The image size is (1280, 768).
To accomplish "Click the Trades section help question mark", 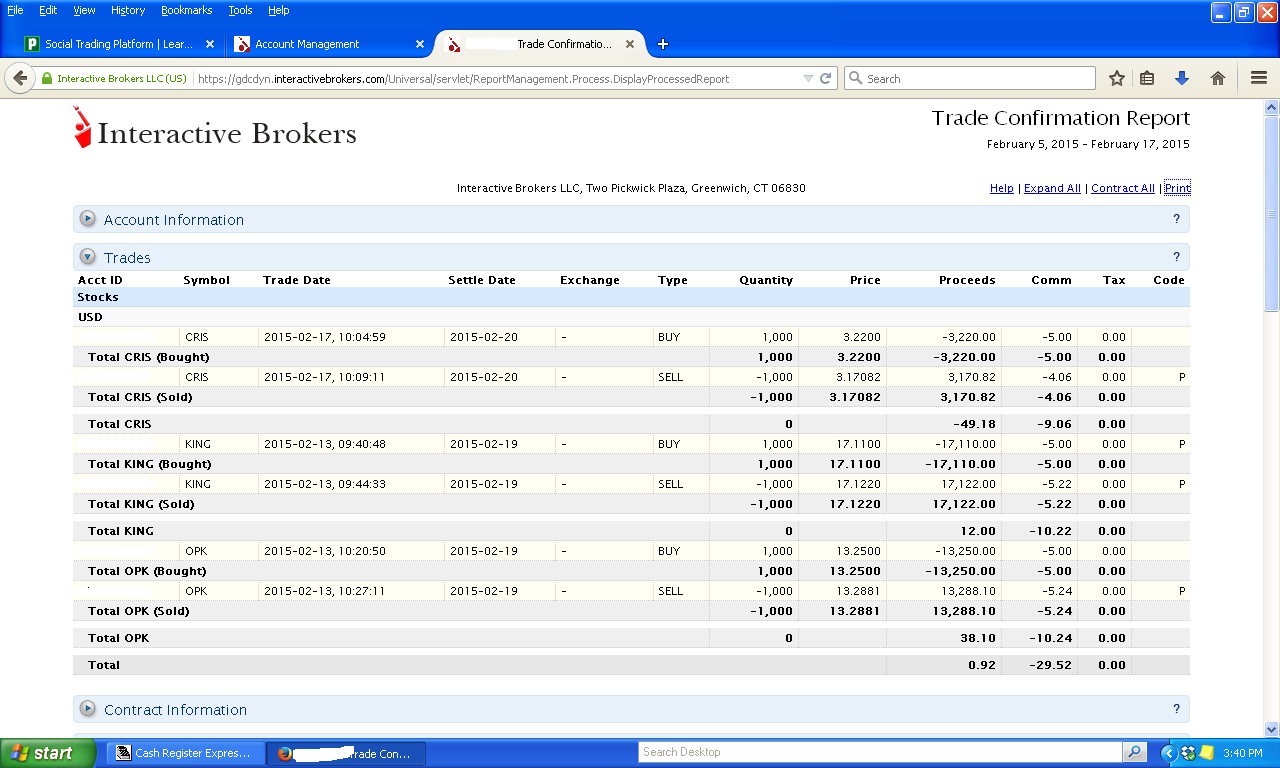I will tap(1176, 257).
